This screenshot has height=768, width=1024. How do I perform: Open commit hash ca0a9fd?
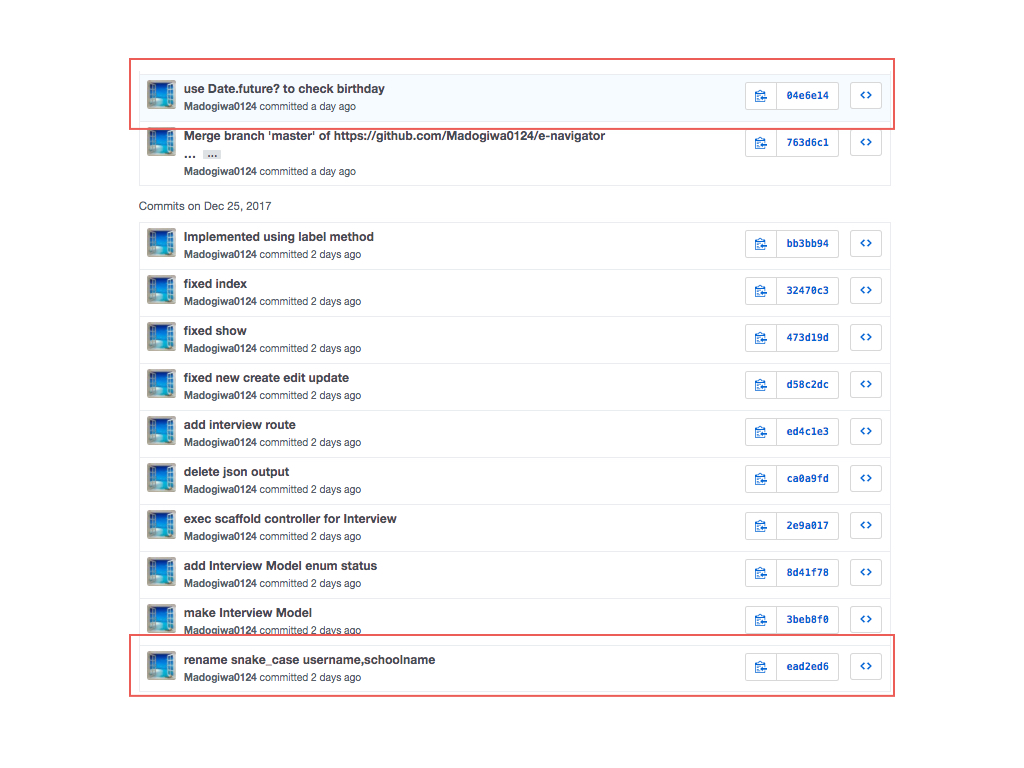point(808,479)
